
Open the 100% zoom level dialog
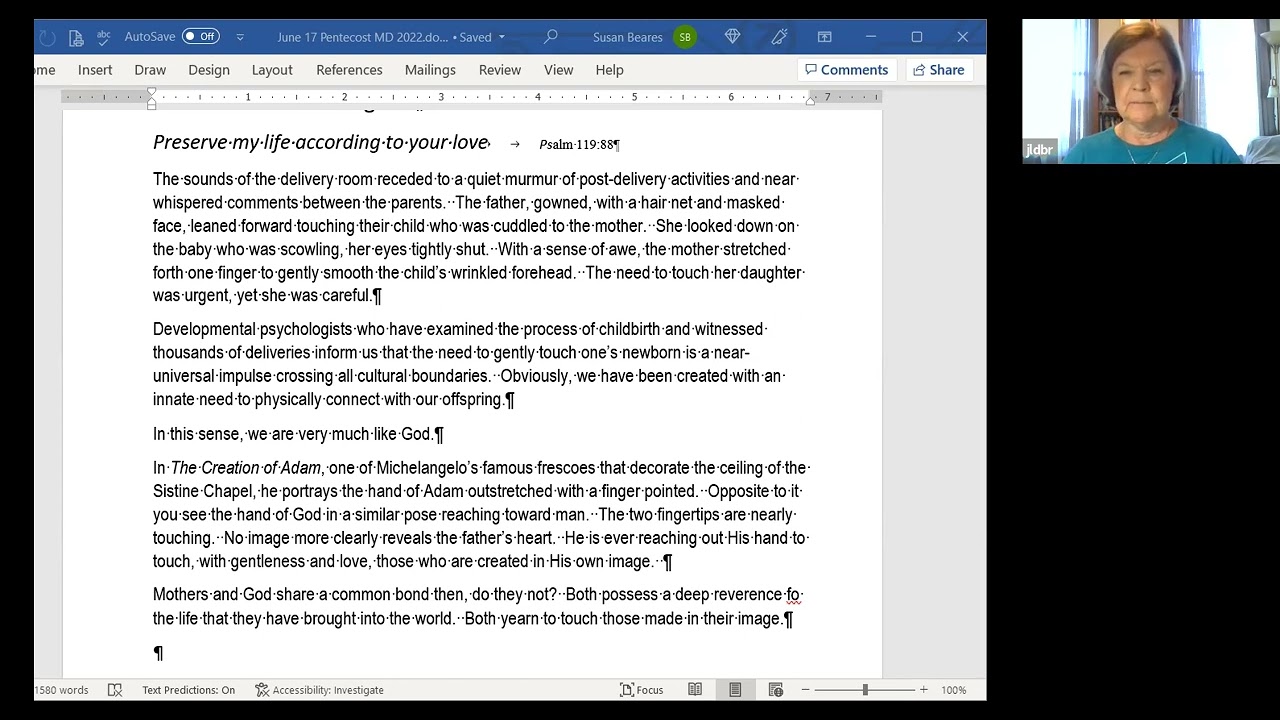point(954,690)
